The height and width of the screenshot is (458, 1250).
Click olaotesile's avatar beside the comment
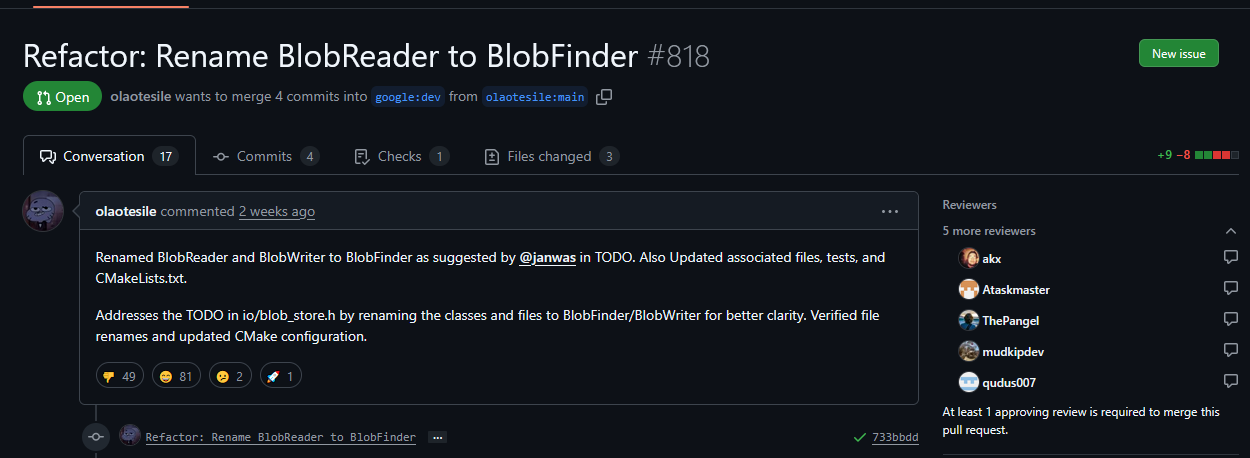[x=43, y=212]
